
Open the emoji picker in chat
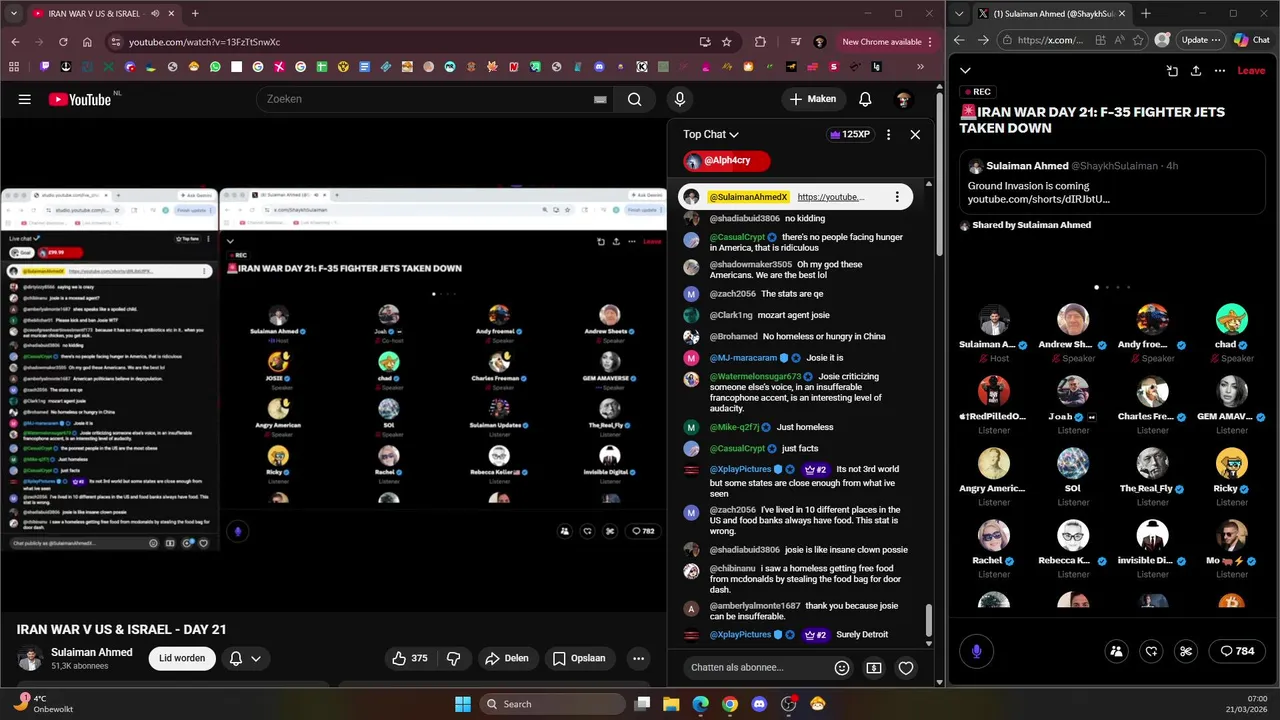click(x=842, y=668)
